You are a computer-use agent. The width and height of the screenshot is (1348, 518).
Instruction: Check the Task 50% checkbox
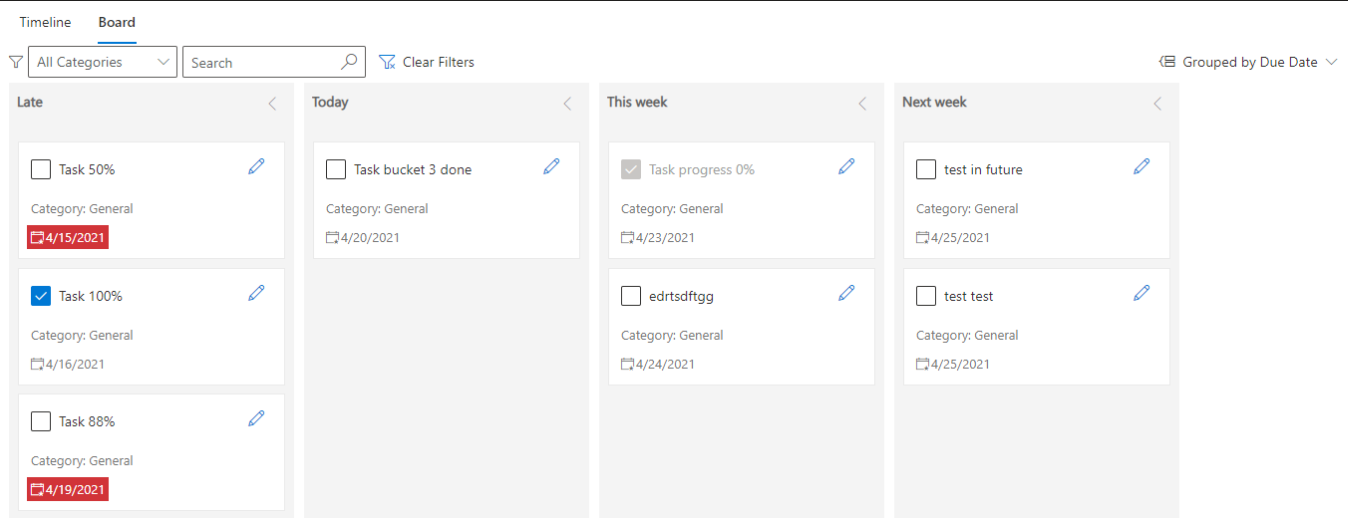(x=41, y=170)
